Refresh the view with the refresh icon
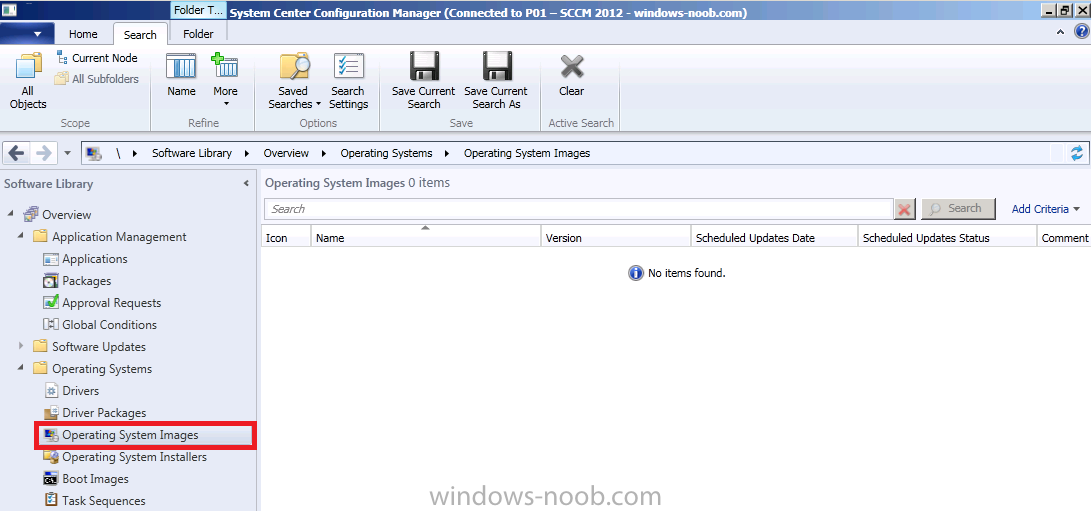The image size is (1091, 511). pos(1077,153)
